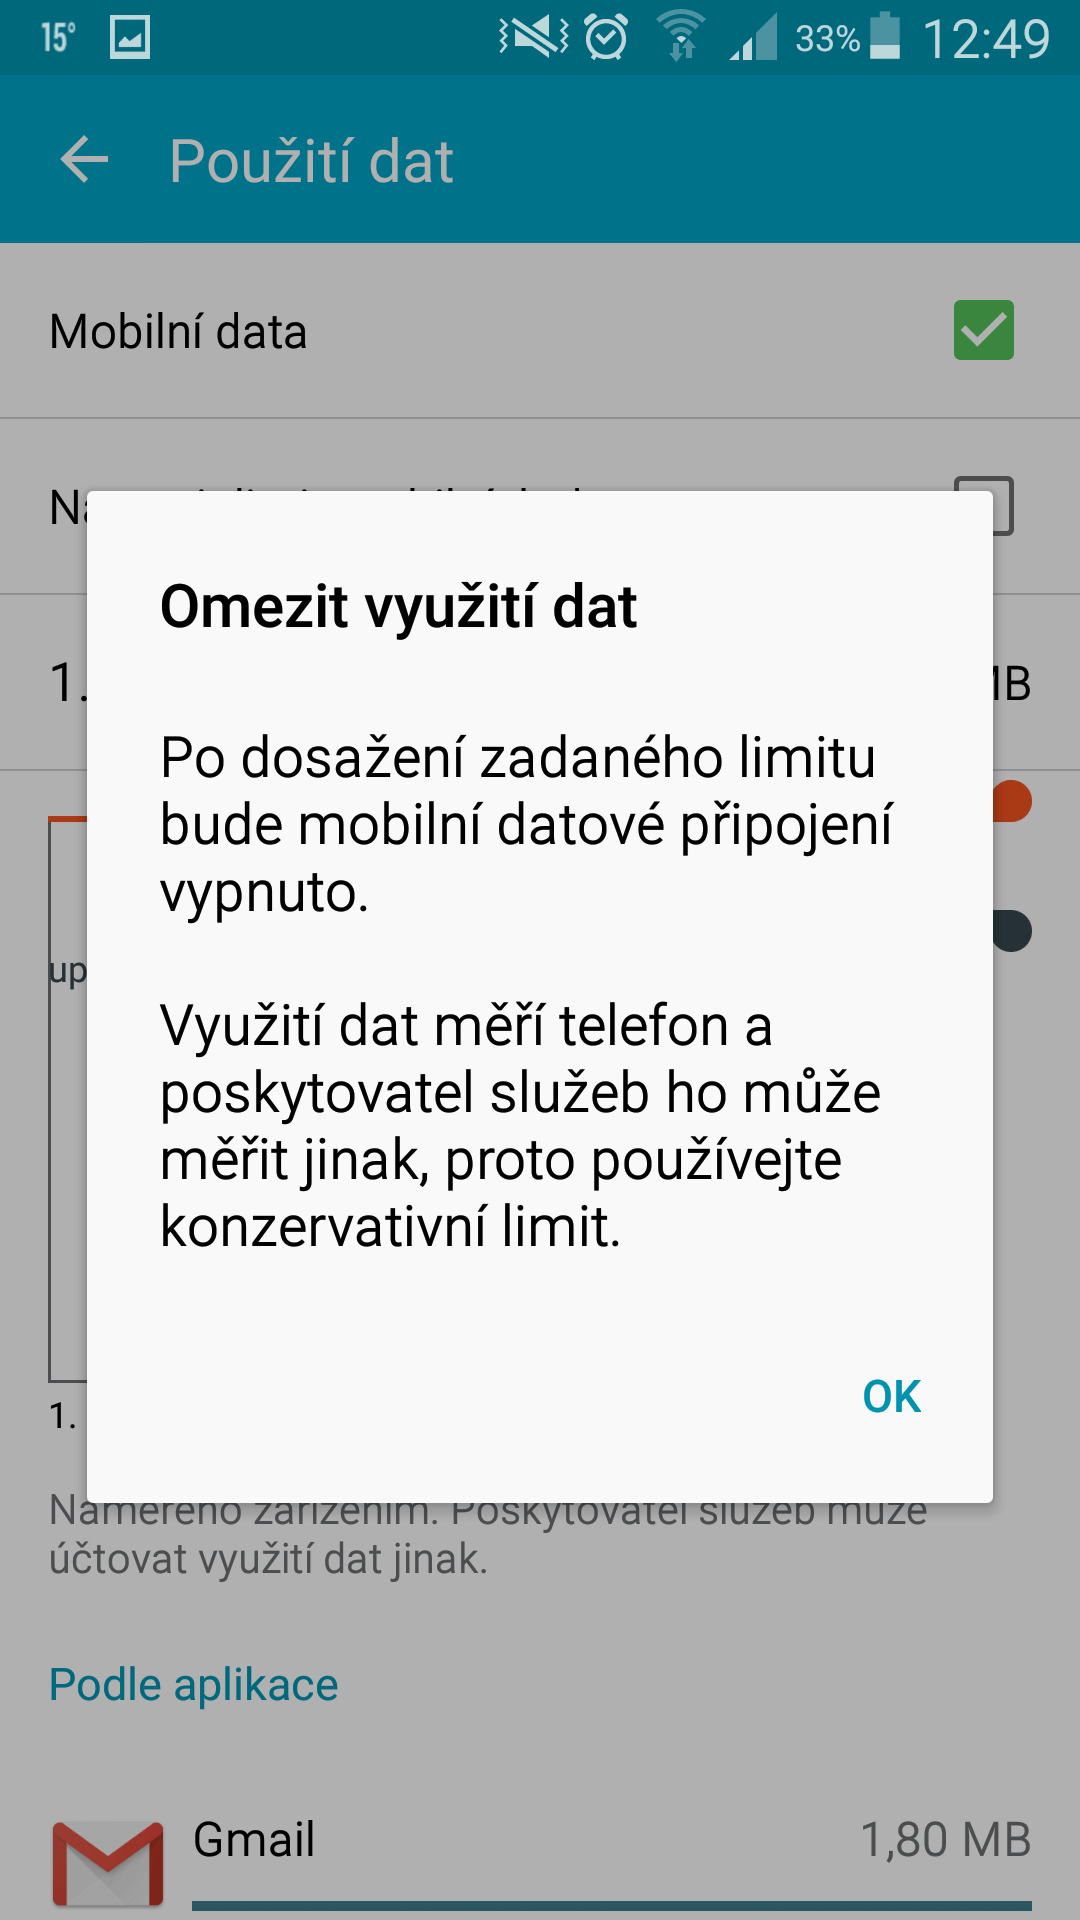Select the orange limit slider handle
The image size is (1080, 1920).
pos(1012,801)
